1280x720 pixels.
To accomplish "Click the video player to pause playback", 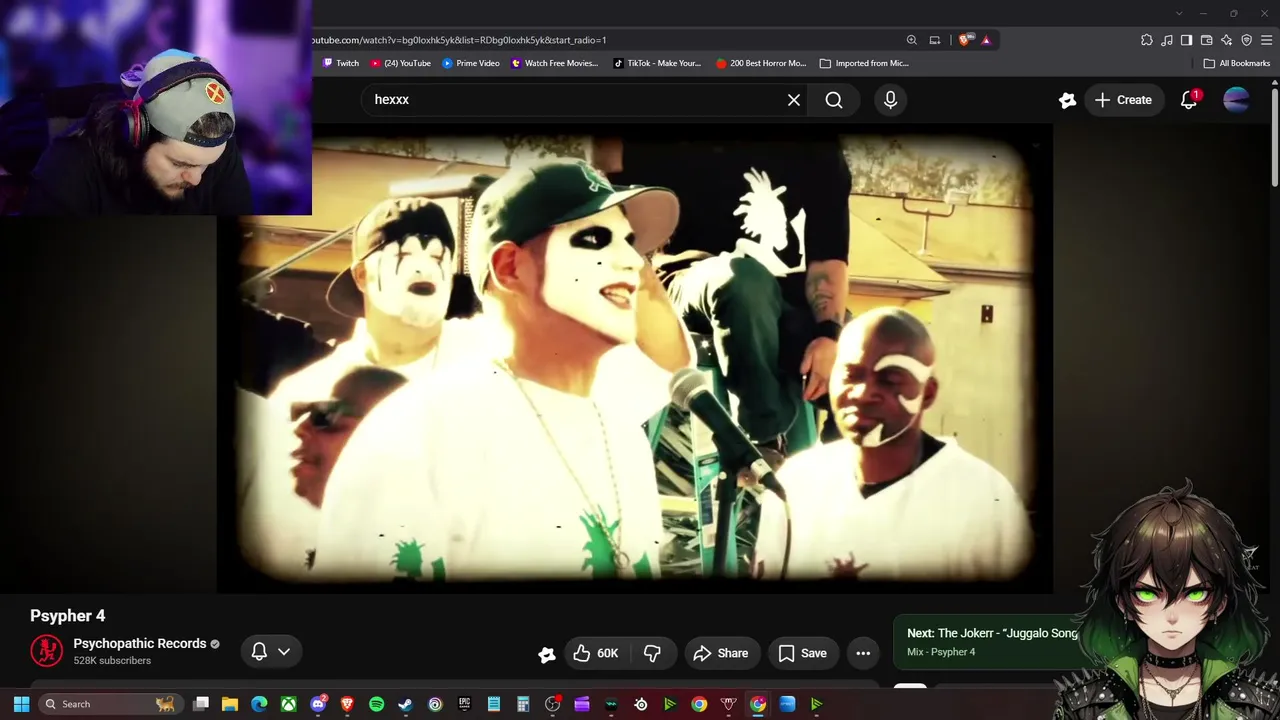I will [634, 358].
